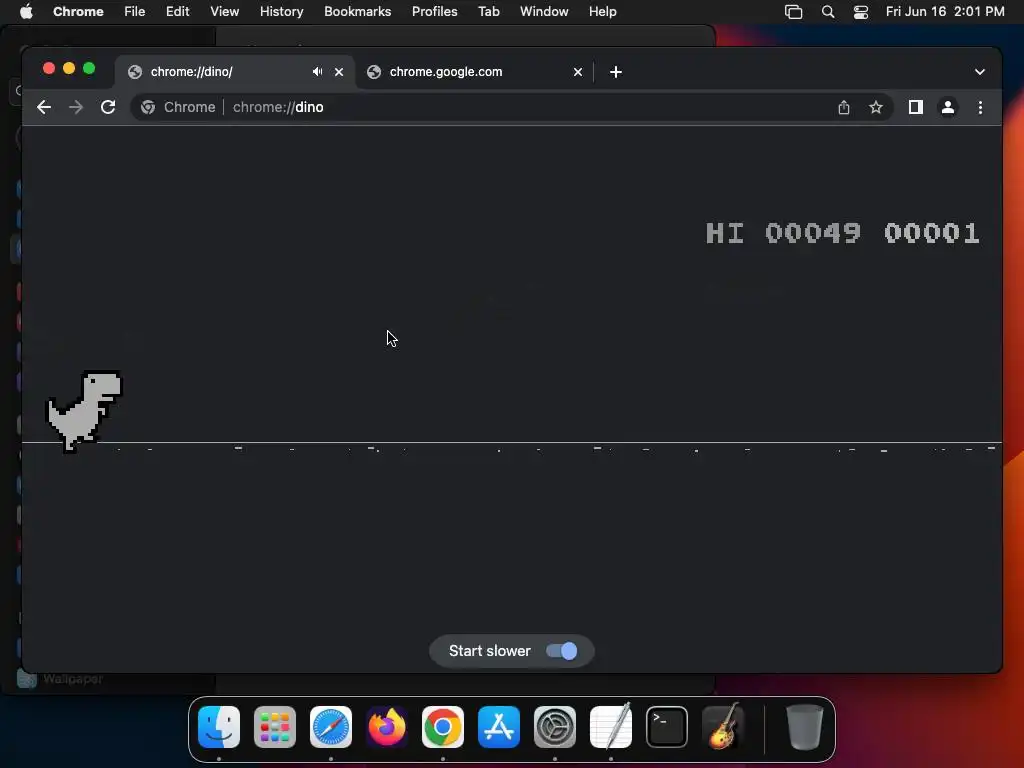Open the Help menu
The image size is (1024, 768).
pyautogui.click(x=602, y=12)
